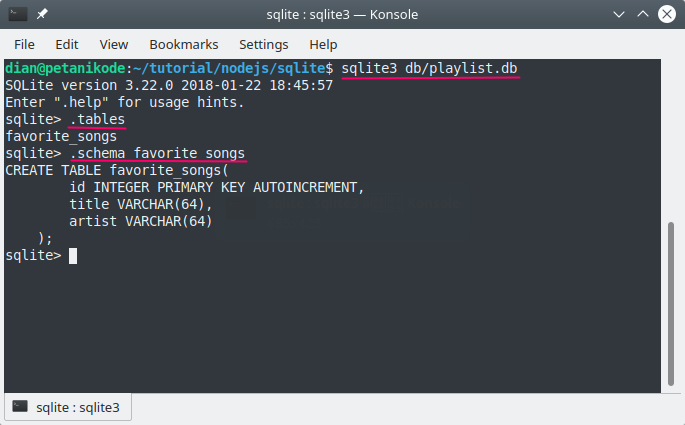Click the terminal icon on the sqlite tab
Viewport: 685px width, 425px height.
pos(20,407)
